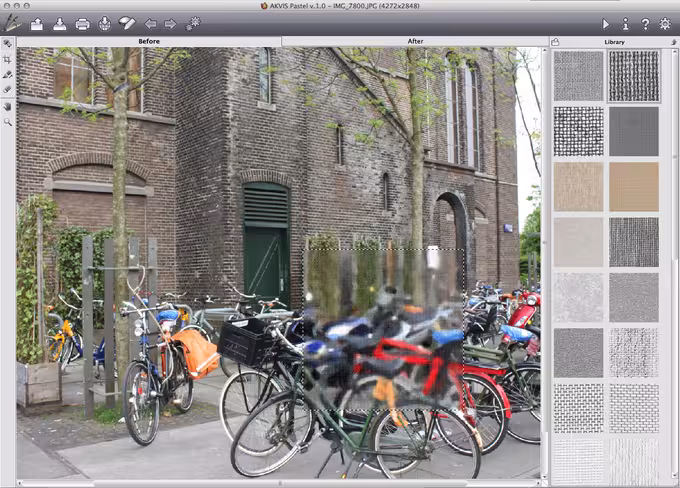Screen dimensions: 680x488
Task: Open an image with the upload-arrow icon
Action: tap(37, 24)
